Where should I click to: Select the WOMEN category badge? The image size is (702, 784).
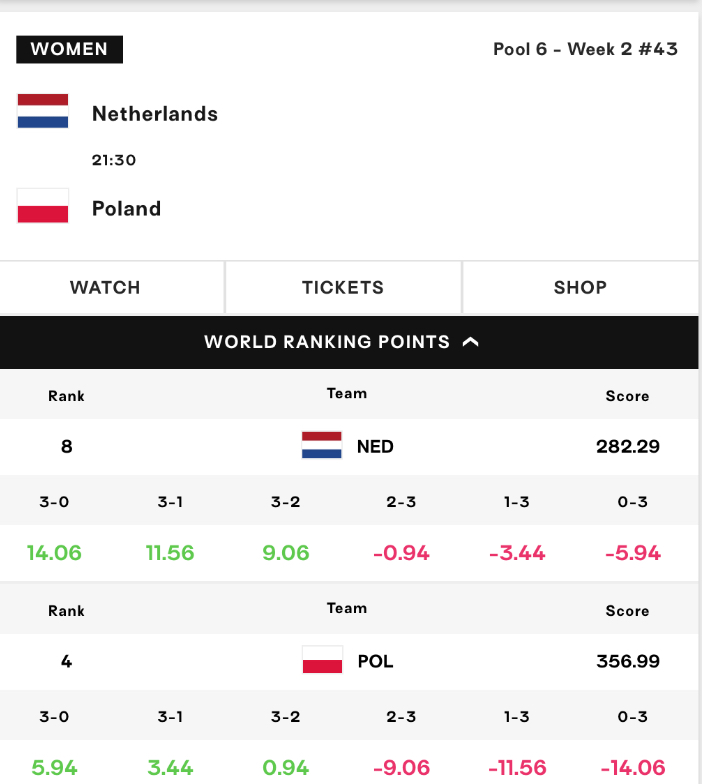pyautogui.click(x=70, y=50)
